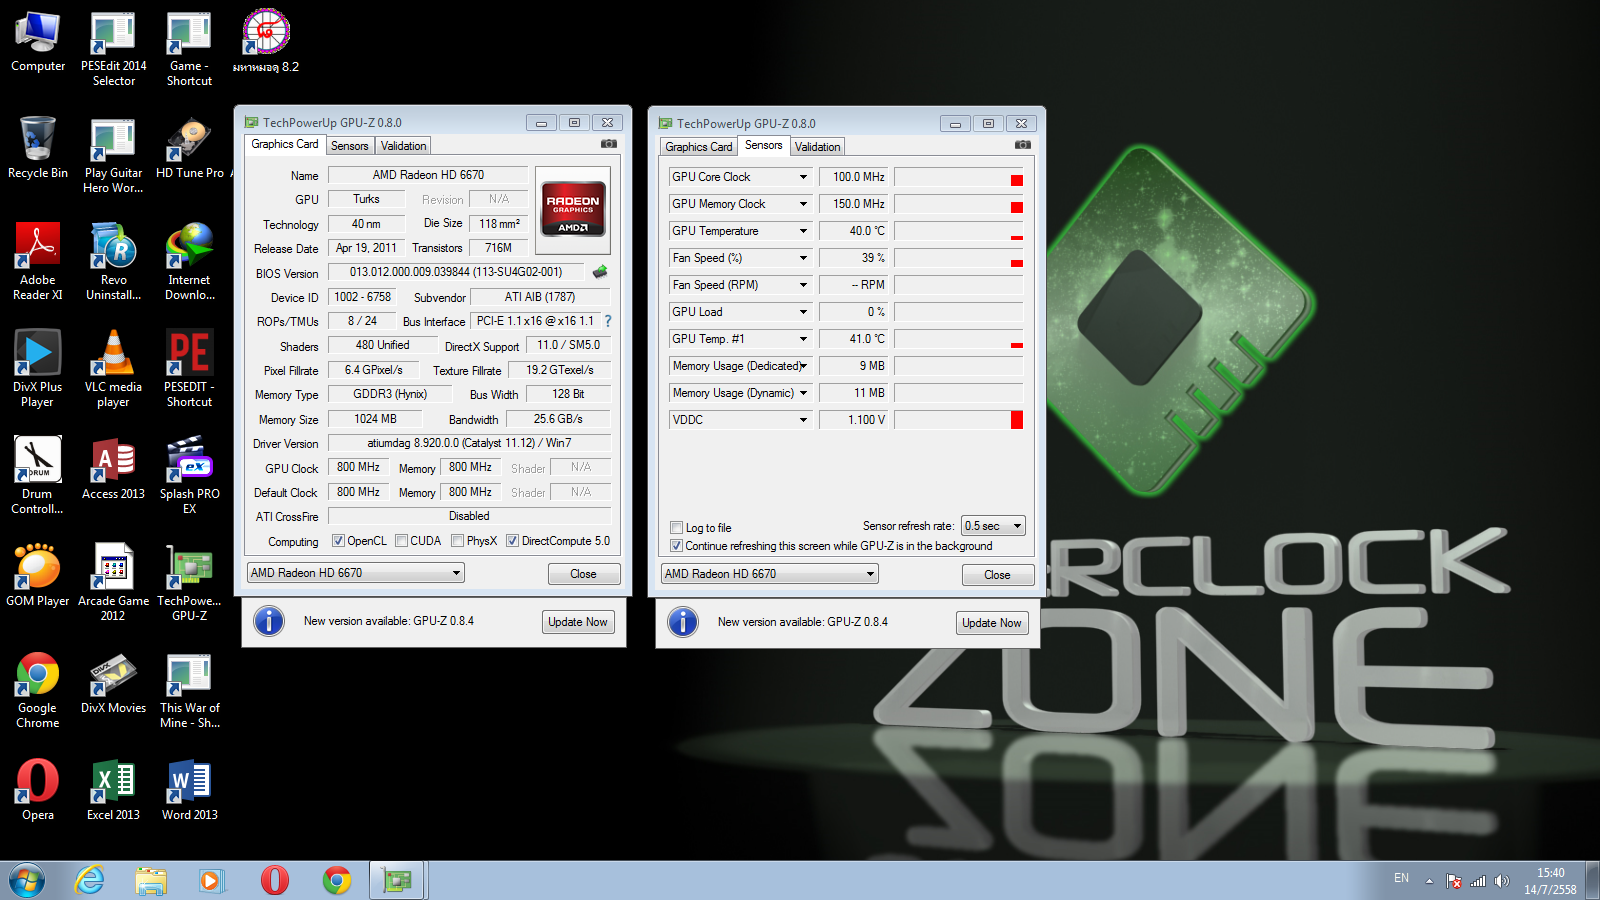1600x900 pixels.
Task: Launch TechPowerUp GPU-Z desktop shortcut
Action: (190, 583)
